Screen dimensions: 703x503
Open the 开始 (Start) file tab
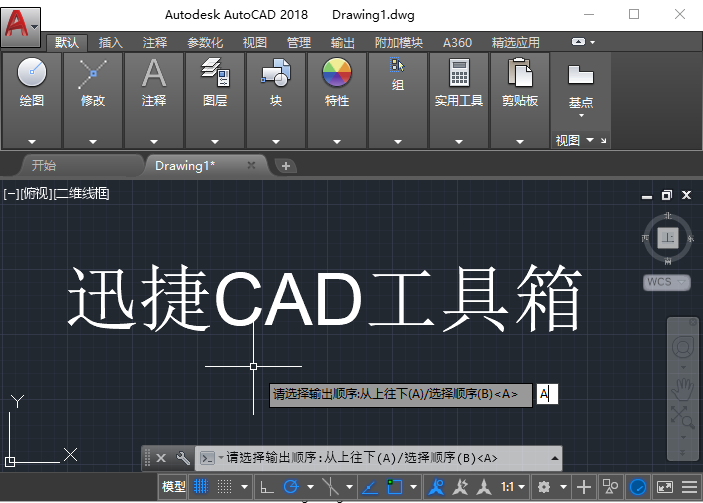tap(81, 165)
